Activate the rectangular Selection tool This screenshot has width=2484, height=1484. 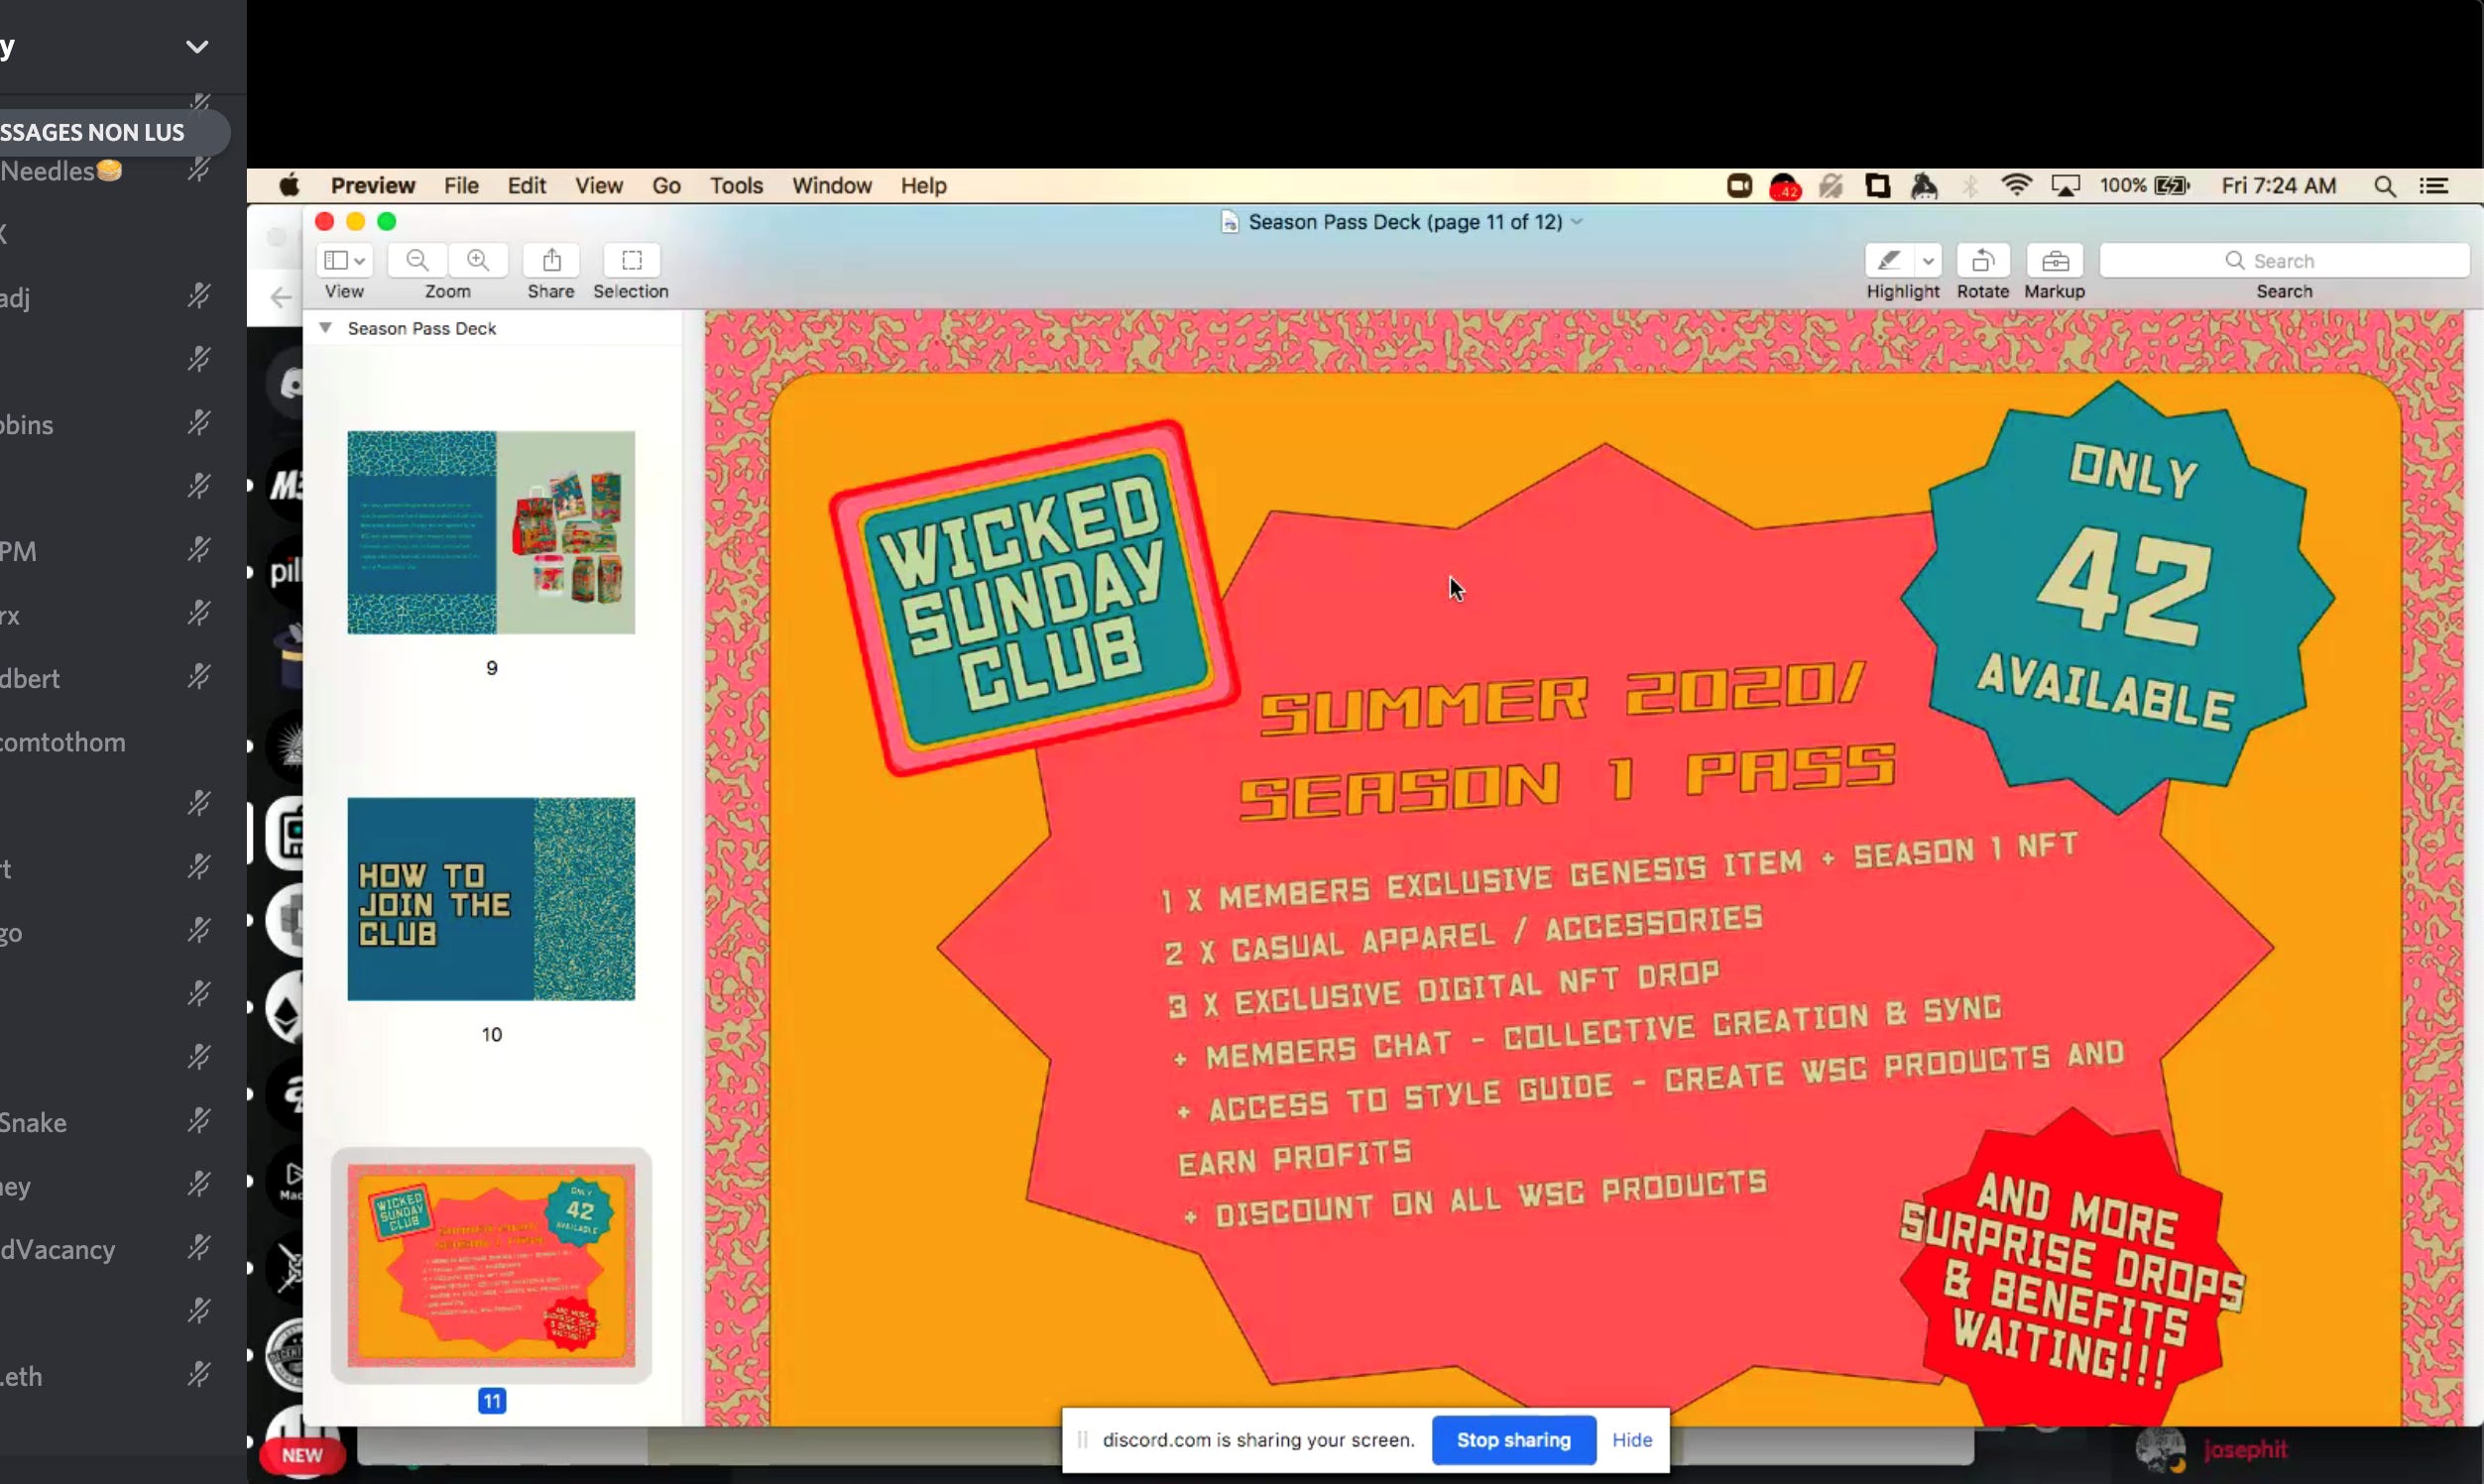pyautogui.click(x=631, y=260)
